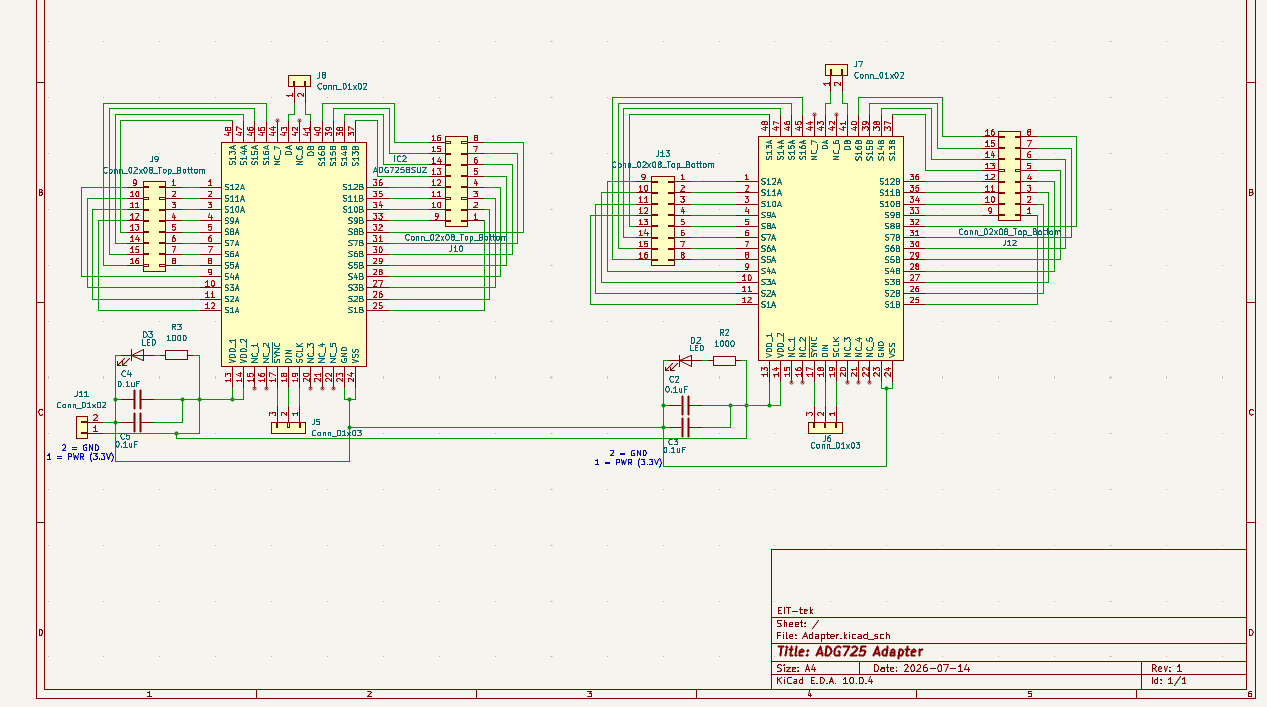Click the R3 reference label
Screen dimensions: 1267x707
point(176,326)
